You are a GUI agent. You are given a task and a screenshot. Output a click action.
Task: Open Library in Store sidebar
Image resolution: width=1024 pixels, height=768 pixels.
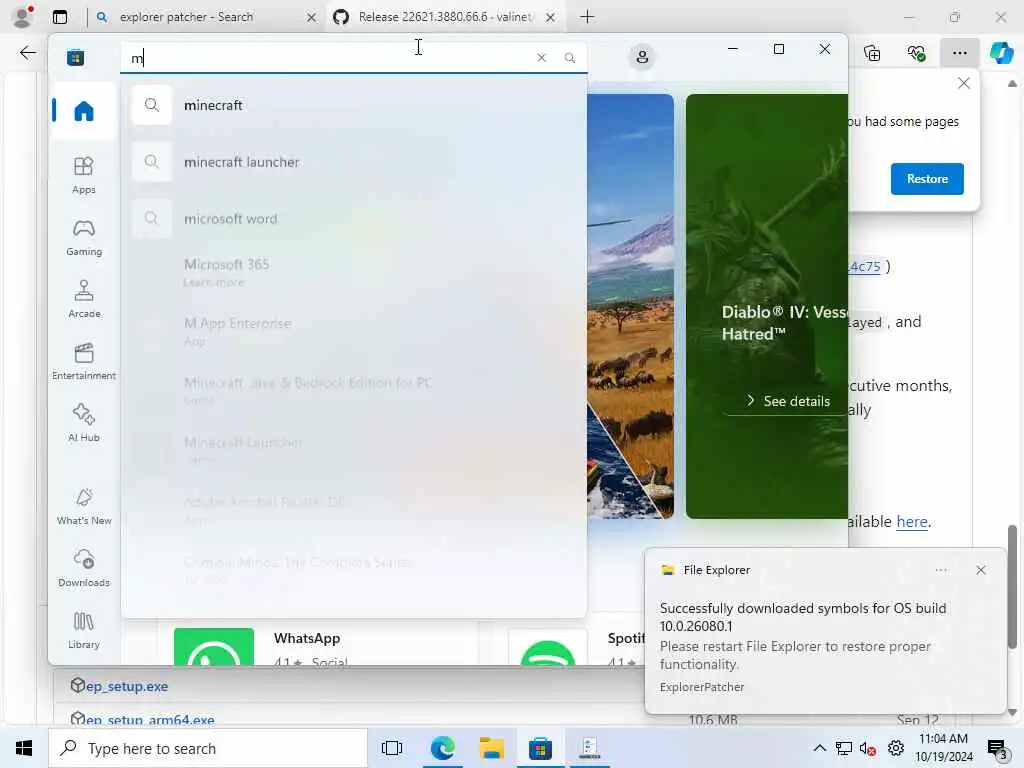tap(84, 630)
